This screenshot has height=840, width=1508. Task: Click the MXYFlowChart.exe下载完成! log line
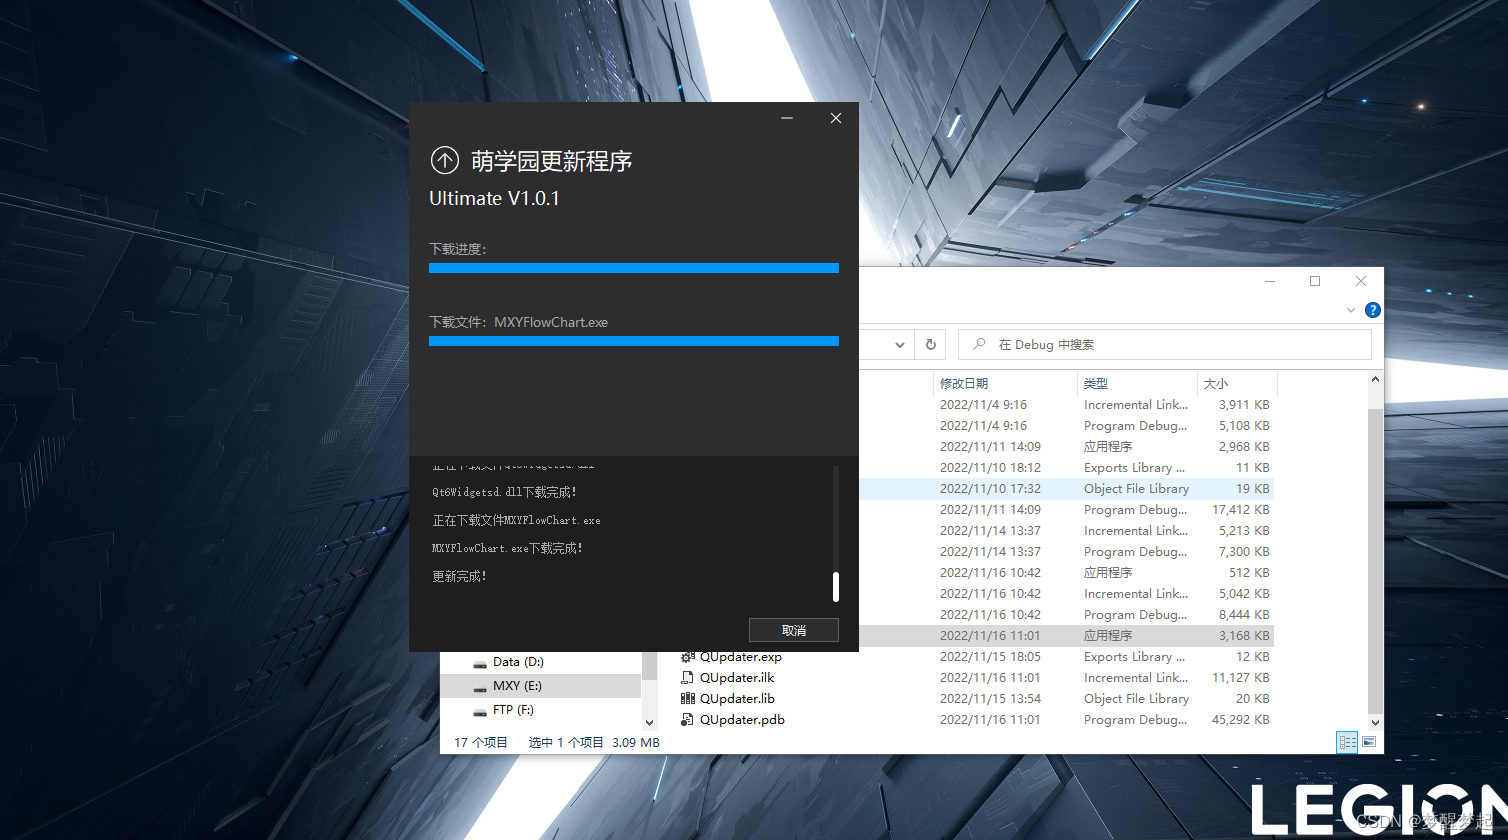[507, 549]
